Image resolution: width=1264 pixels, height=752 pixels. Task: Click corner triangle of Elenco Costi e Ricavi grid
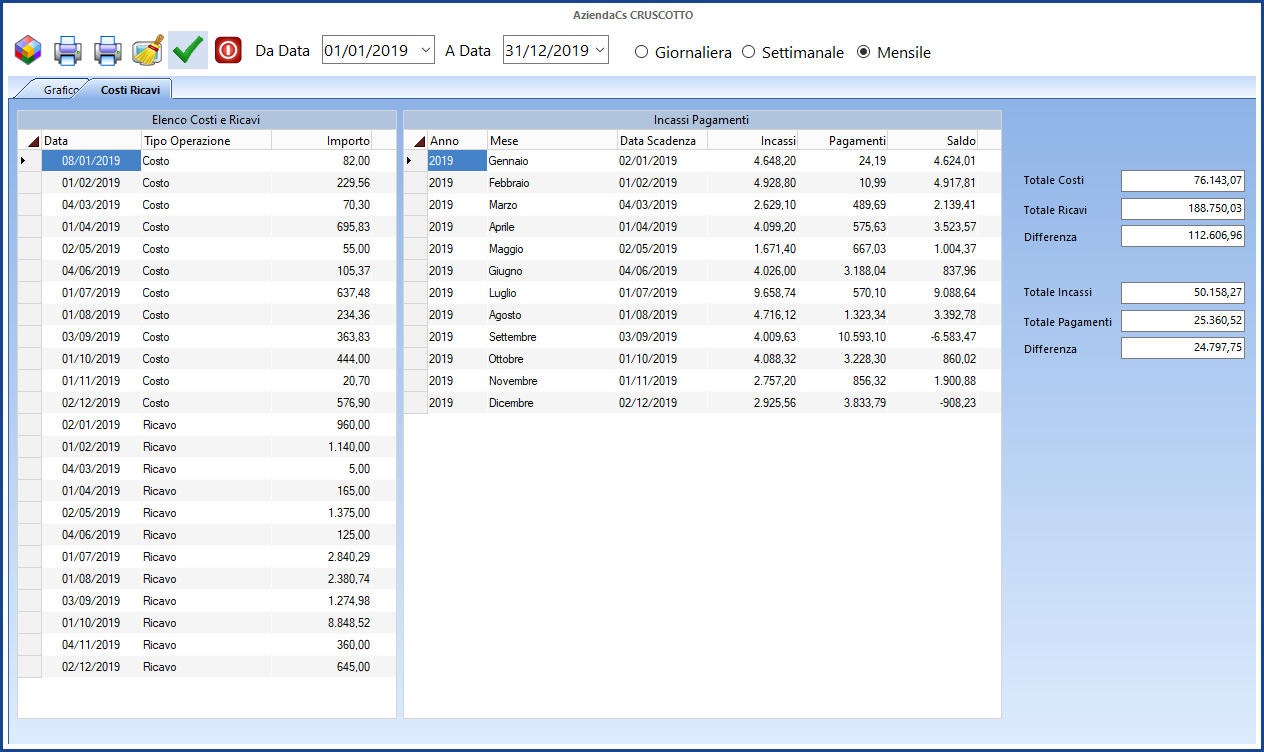tap(31, 141)
